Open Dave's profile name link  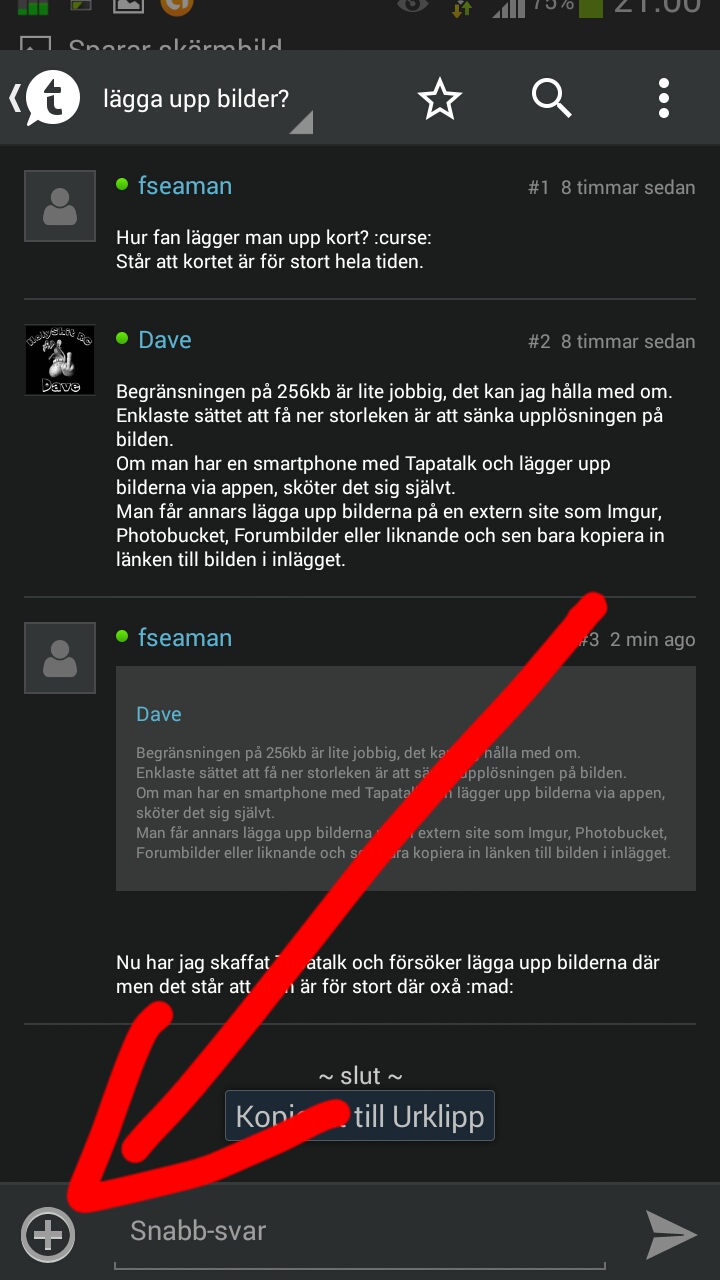click(x=165, y=340)
